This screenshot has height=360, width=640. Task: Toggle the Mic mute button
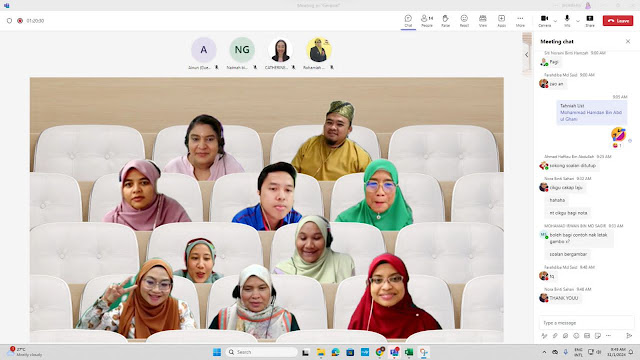pyautogui.click(x=567, y=21)
